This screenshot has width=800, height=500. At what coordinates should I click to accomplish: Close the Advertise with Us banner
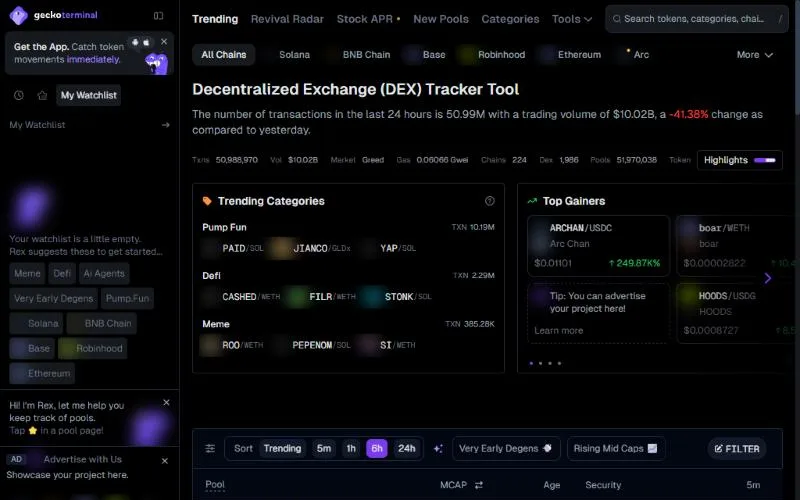165,461
